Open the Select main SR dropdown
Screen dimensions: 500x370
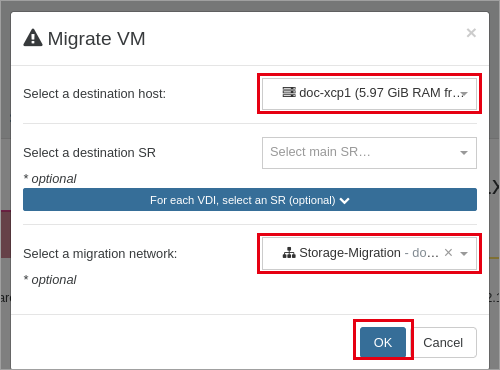(369, 153)
